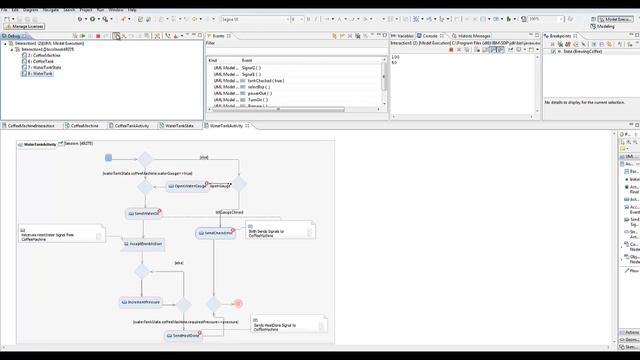Click the WaterTankActivity frame title label

(x=37, y=144)
